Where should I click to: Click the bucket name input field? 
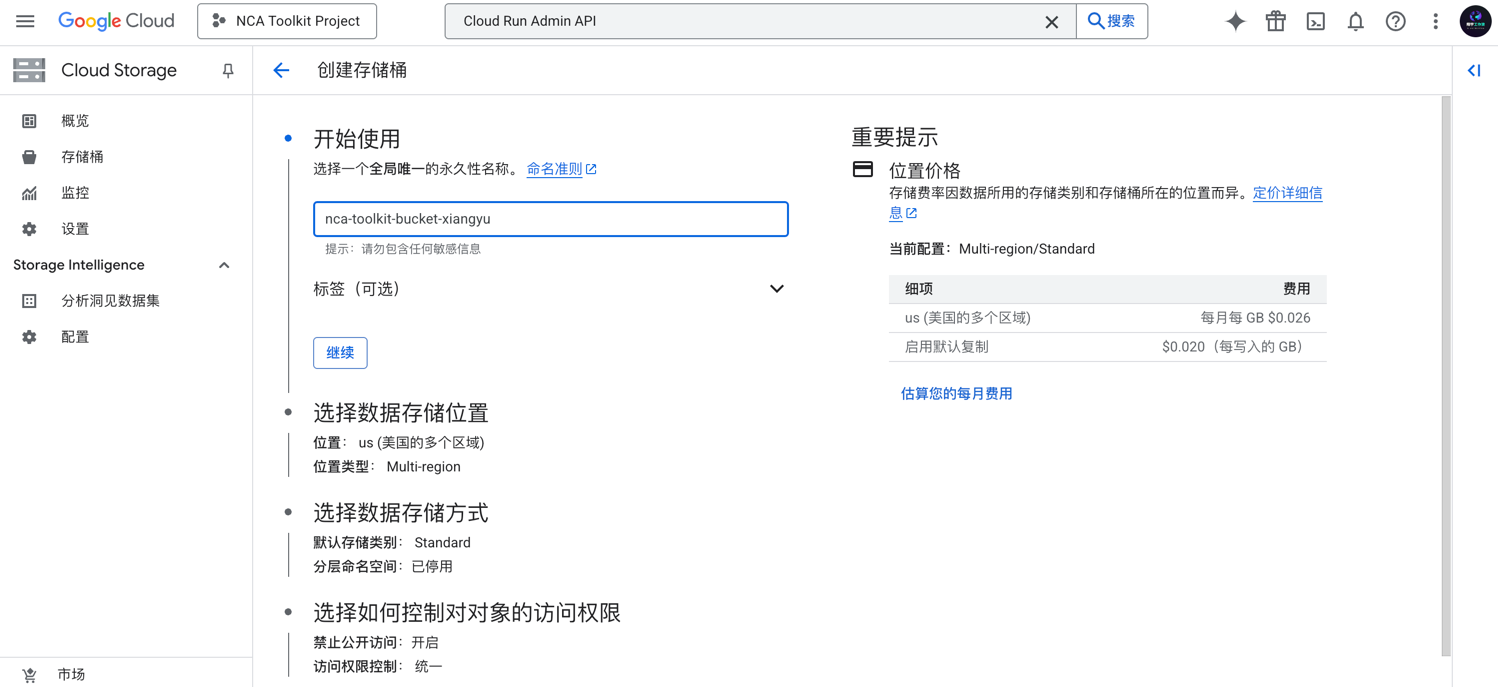tap(550, 218)
